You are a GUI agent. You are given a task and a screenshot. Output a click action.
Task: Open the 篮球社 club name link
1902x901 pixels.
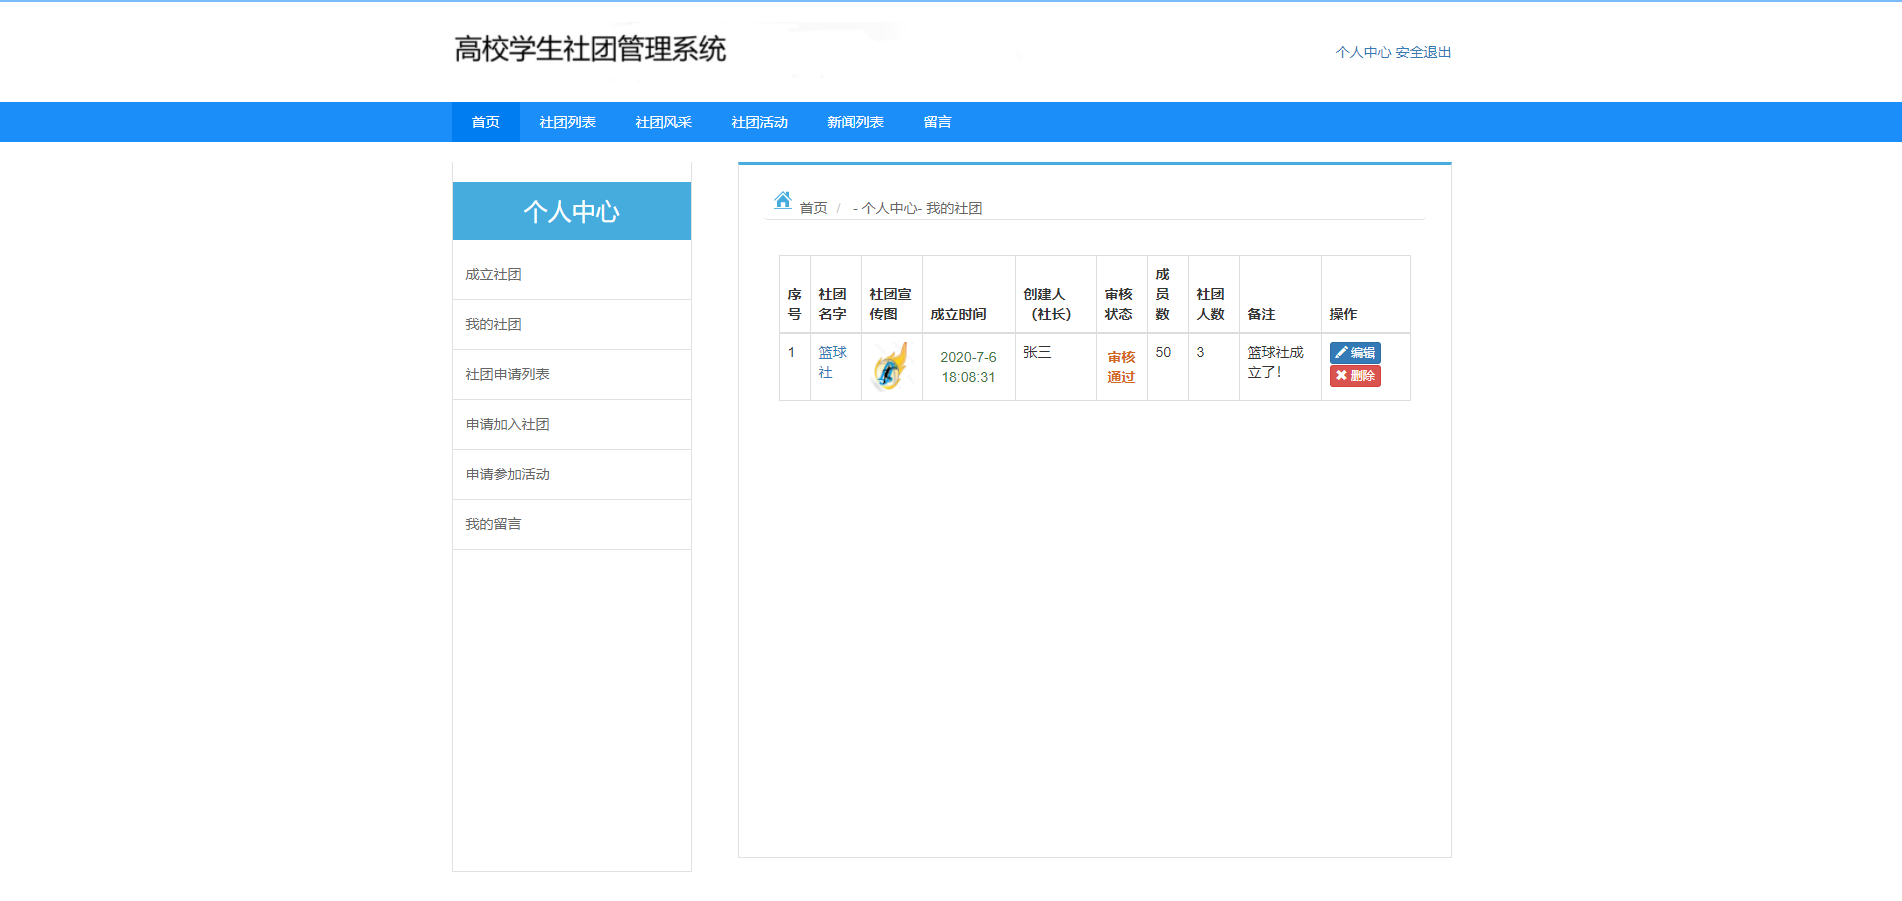click(x=832, y=362)
